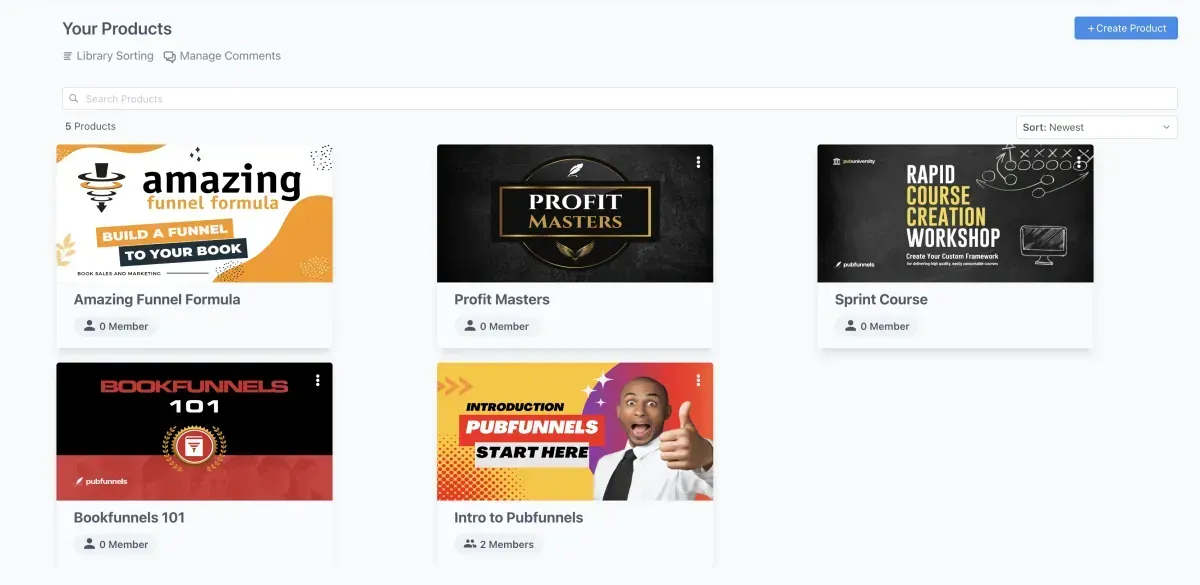
Task: Click the chevron arrow in Sort dropdown
Action: (x=1166, y=127)
